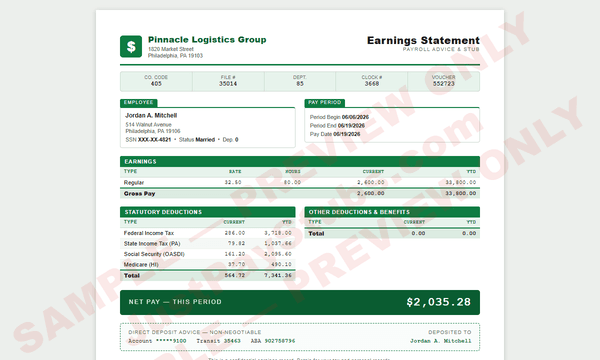Click the Pay Date 06/19/2026 line
Screen dimensions: 600x360
(x=335, y=134)
